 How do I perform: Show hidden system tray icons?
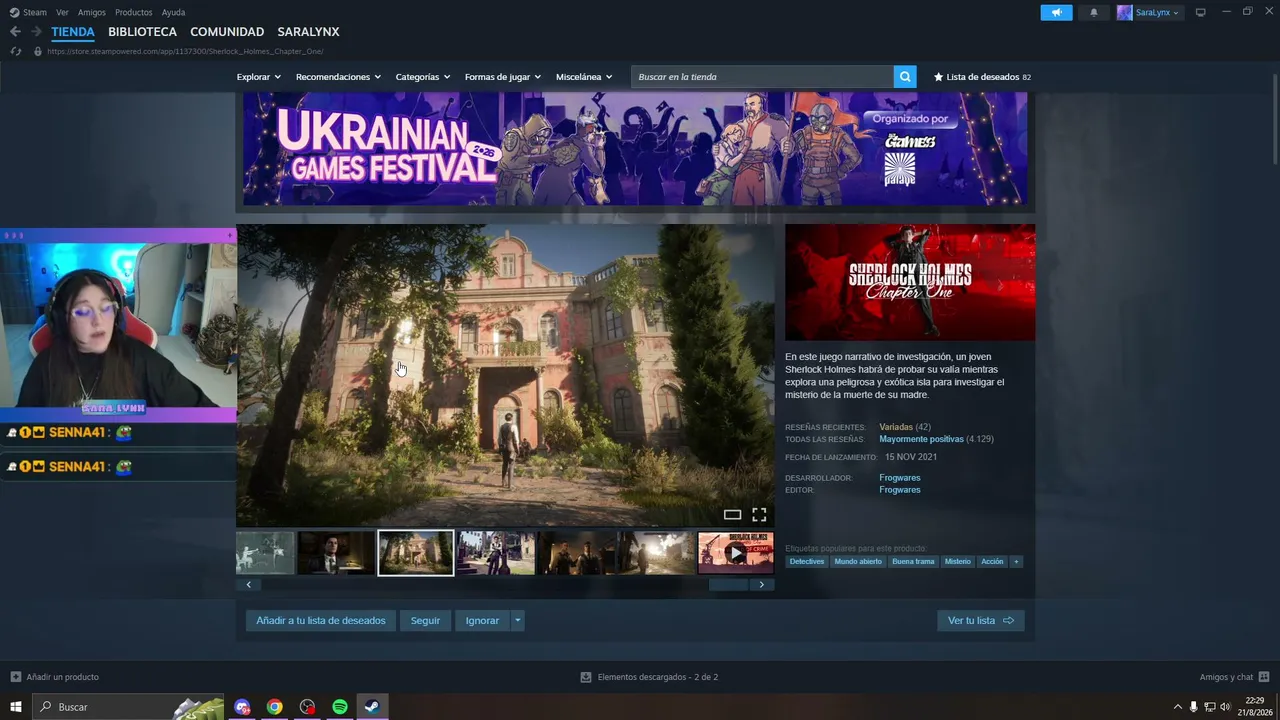pos(1177,707)
